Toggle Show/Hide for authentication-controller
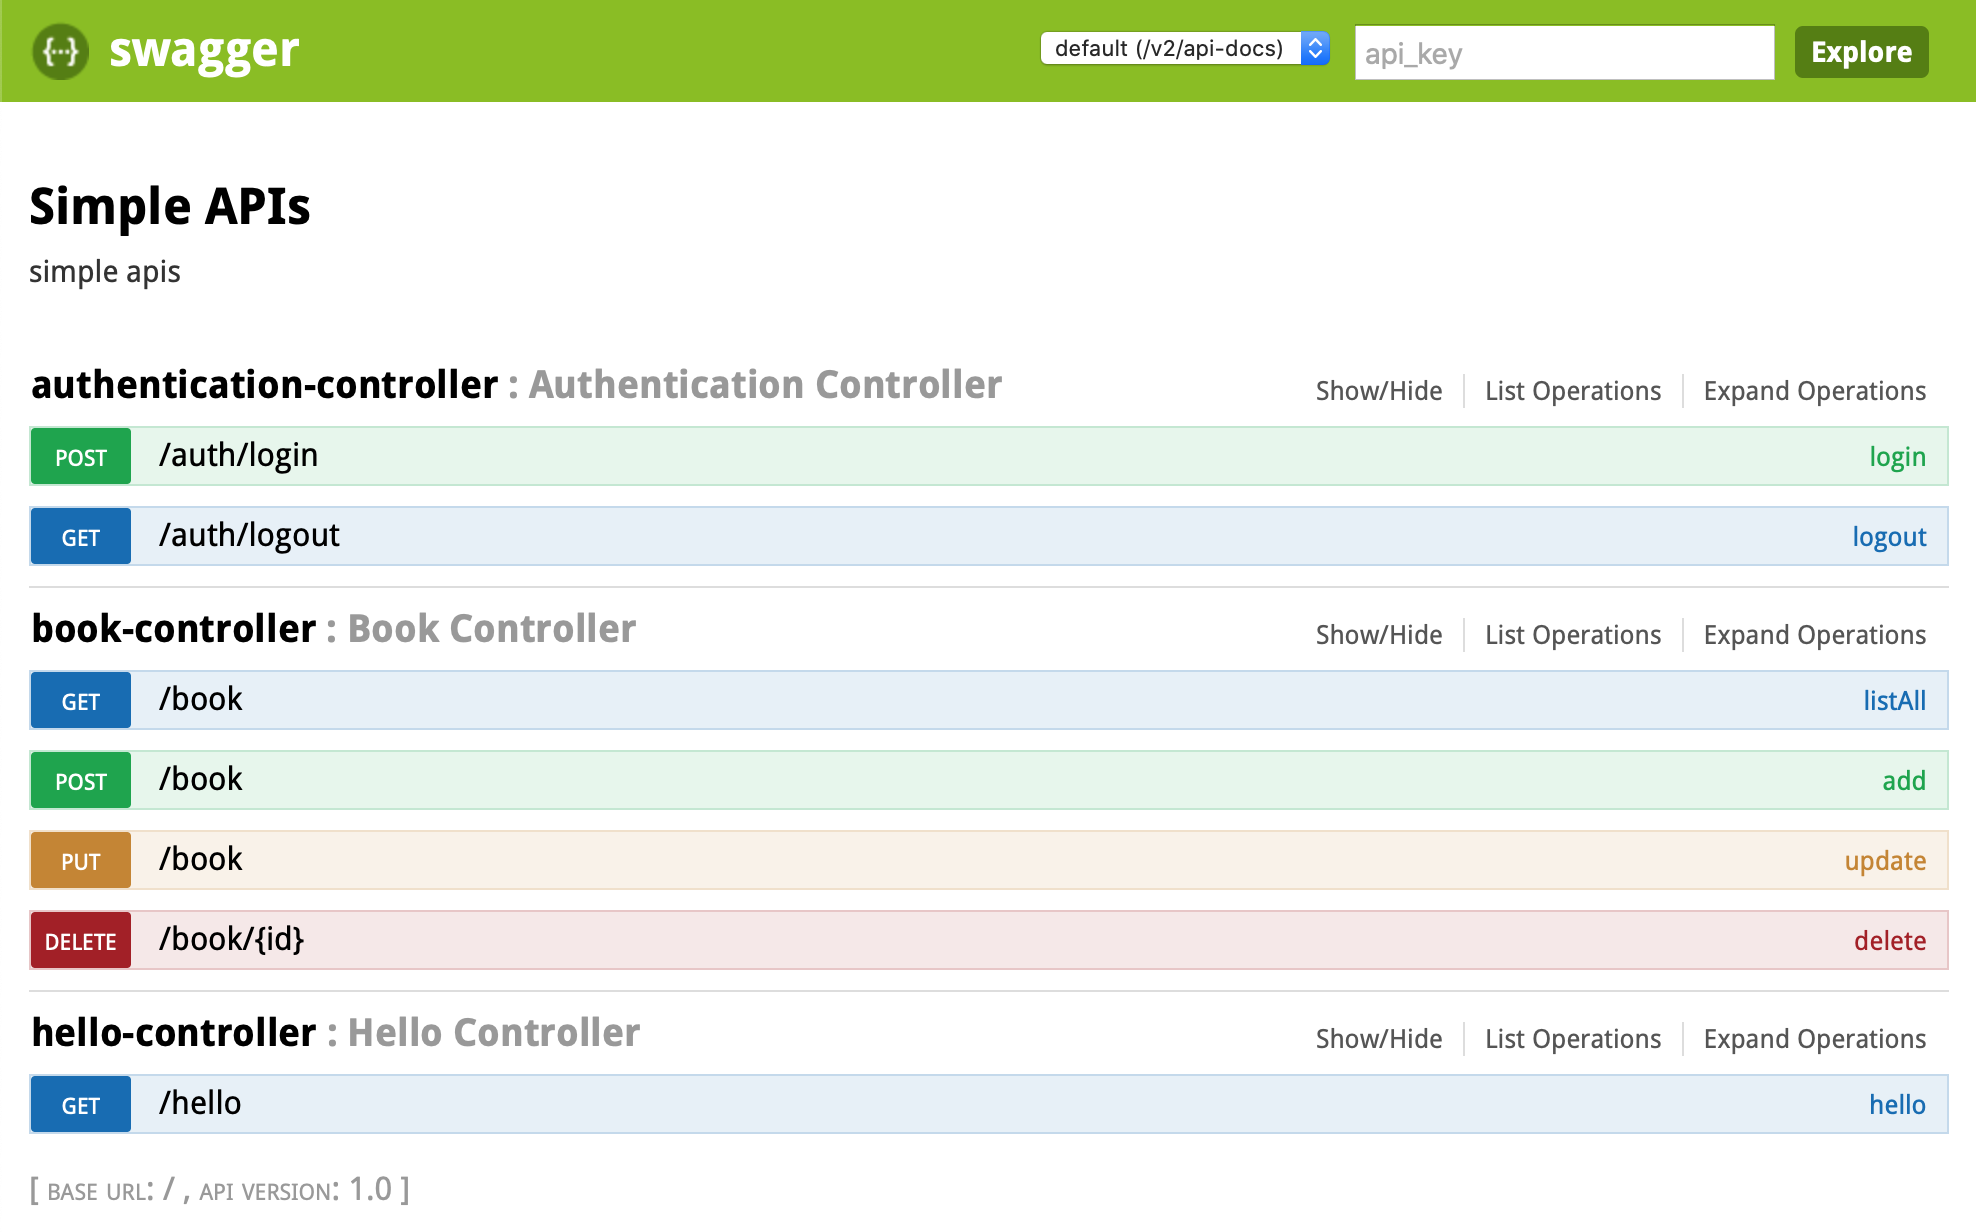Screen dimensions: 1976x1232 (x=1378, y=391)
